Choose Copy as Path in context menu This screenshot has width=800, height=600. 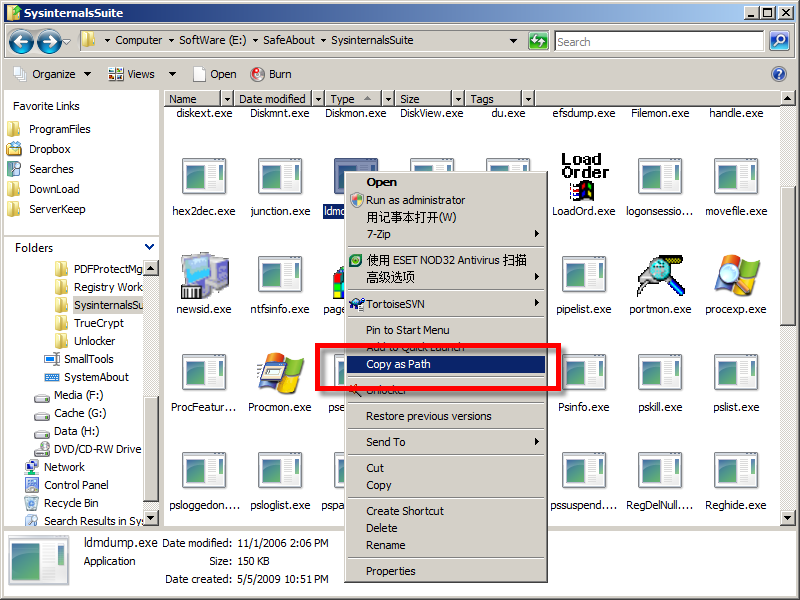coord(446,364)
